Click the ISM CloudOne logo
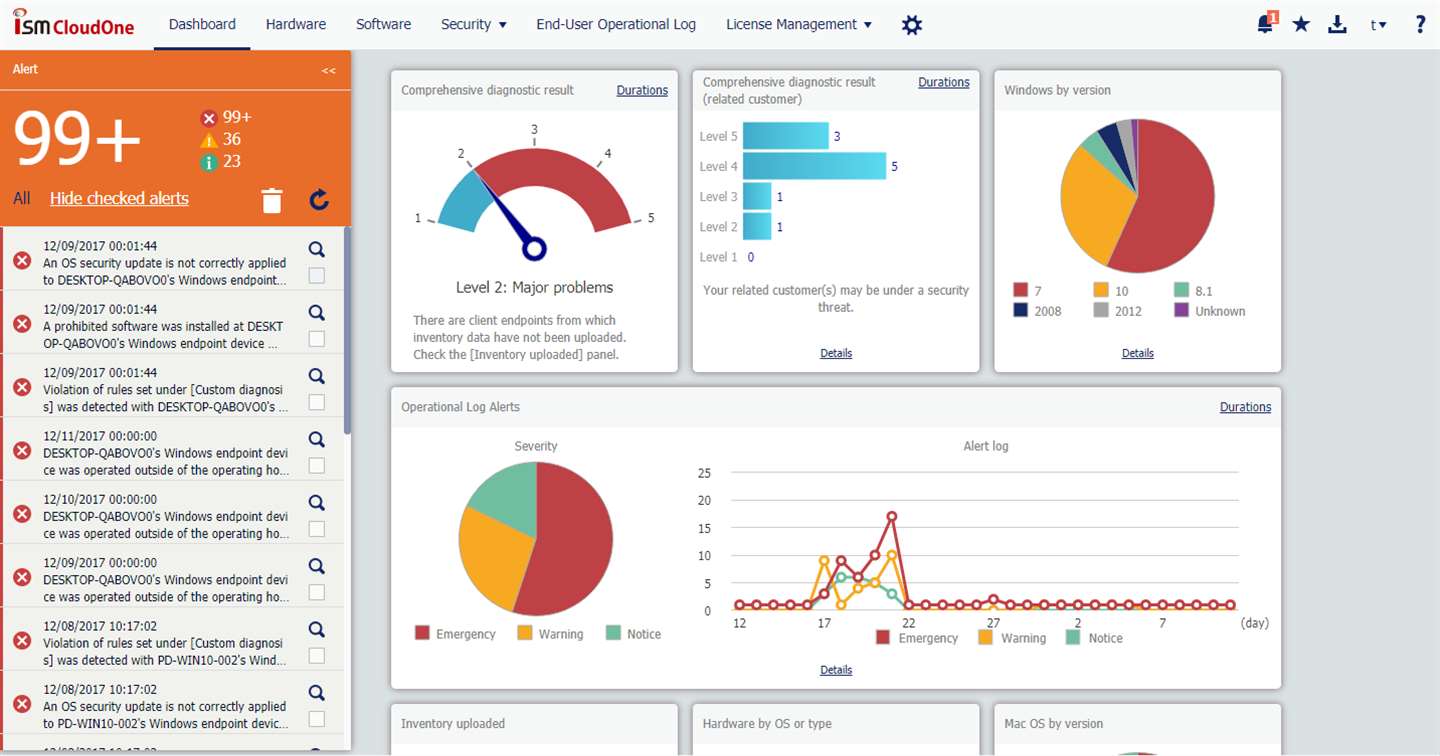 click(x=73, y=24)
